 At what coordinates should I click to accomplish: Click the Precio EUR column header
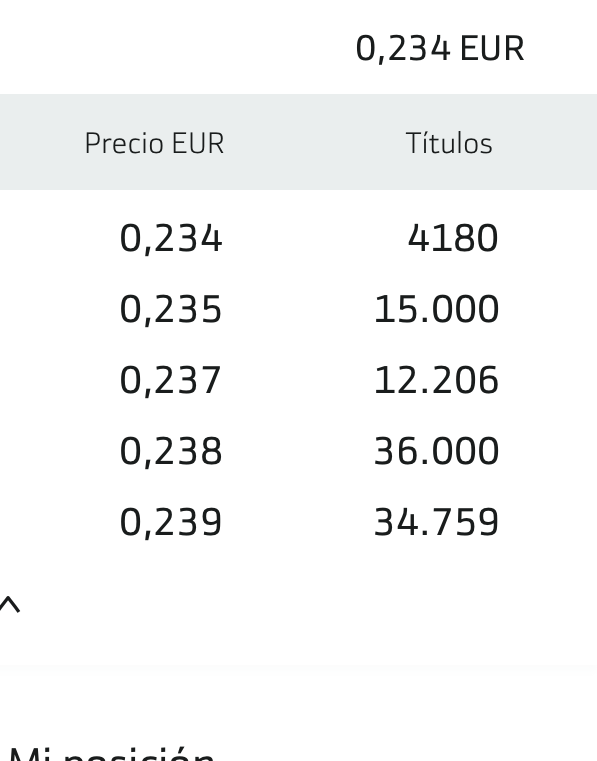tap(154, 143)
